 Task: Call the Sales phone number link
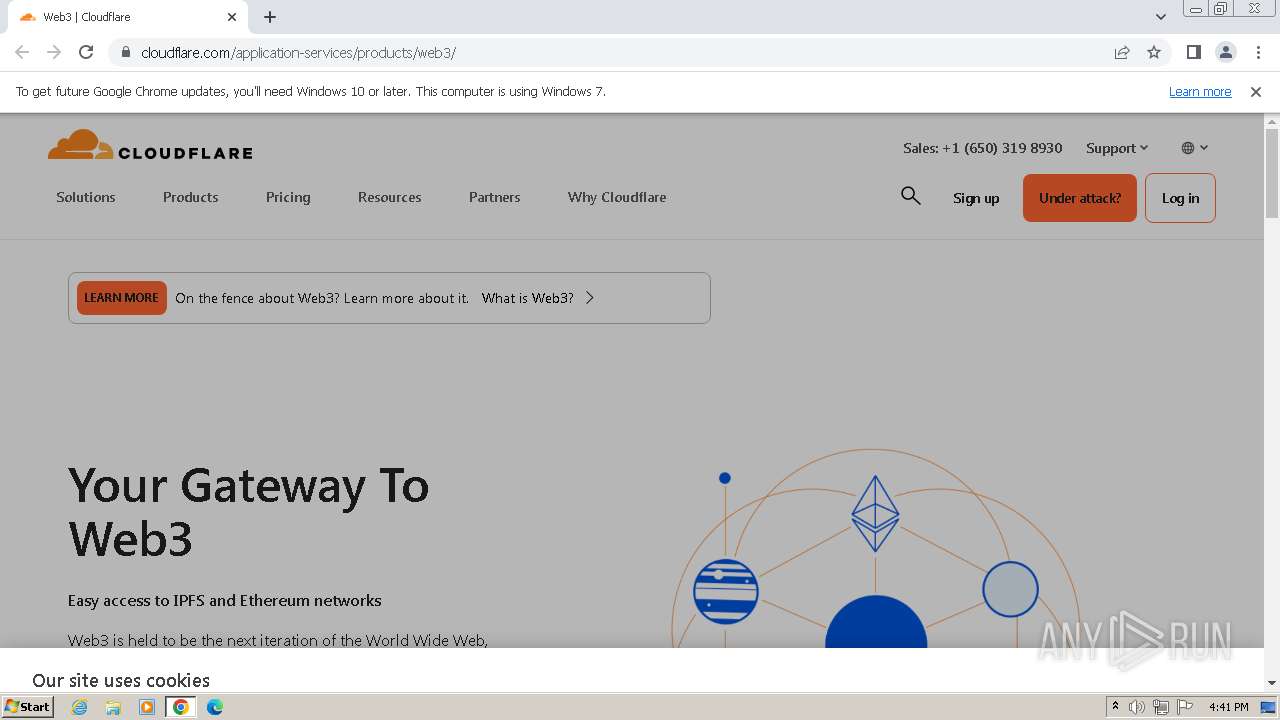point(983,148)
